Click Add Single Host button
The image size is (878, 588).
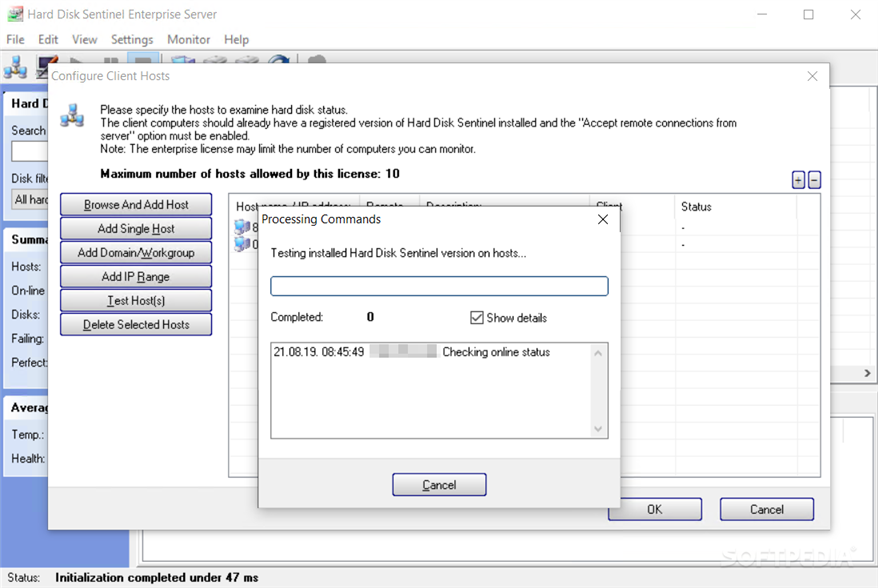pyautogui.click(x=136, y=228)
